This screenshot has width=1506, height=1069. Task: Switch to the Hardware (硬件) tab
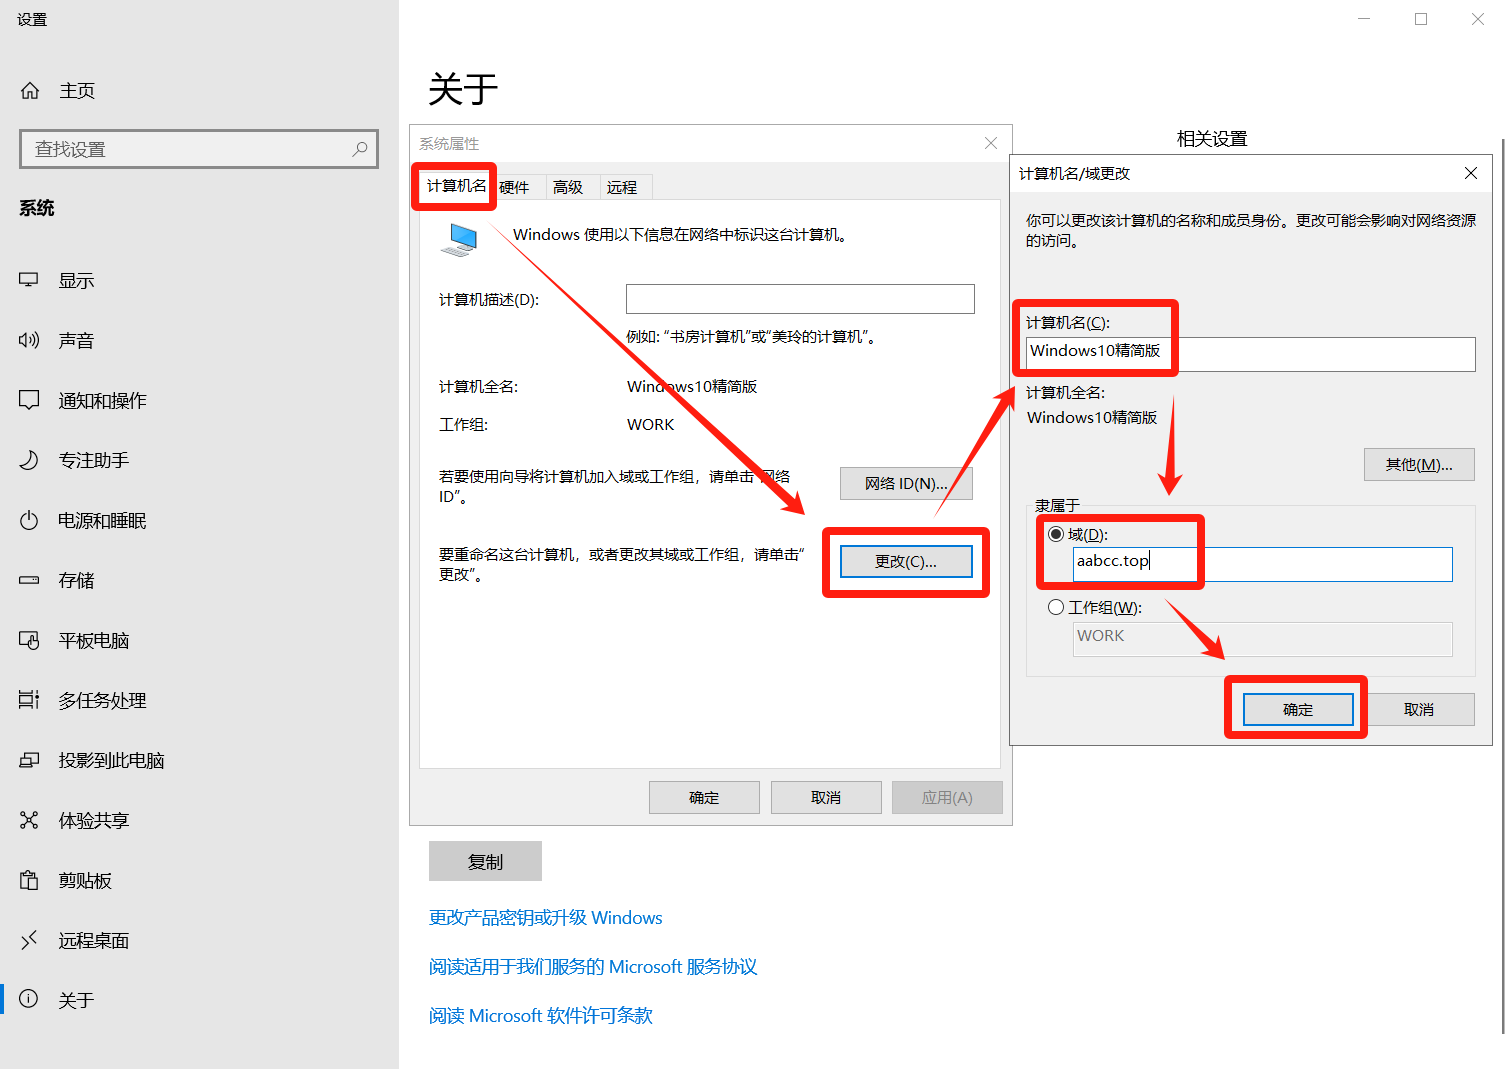tap(514, 187)
